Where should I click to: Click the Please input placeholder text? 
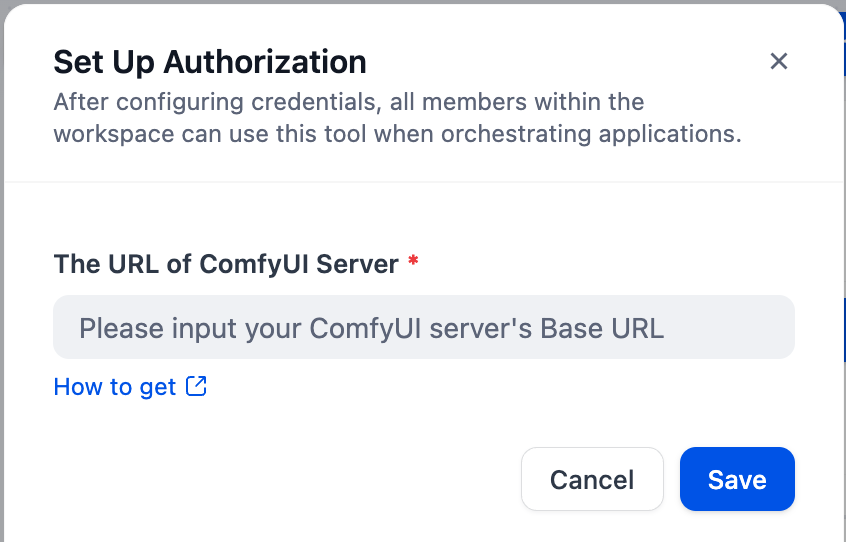(371, 328)
